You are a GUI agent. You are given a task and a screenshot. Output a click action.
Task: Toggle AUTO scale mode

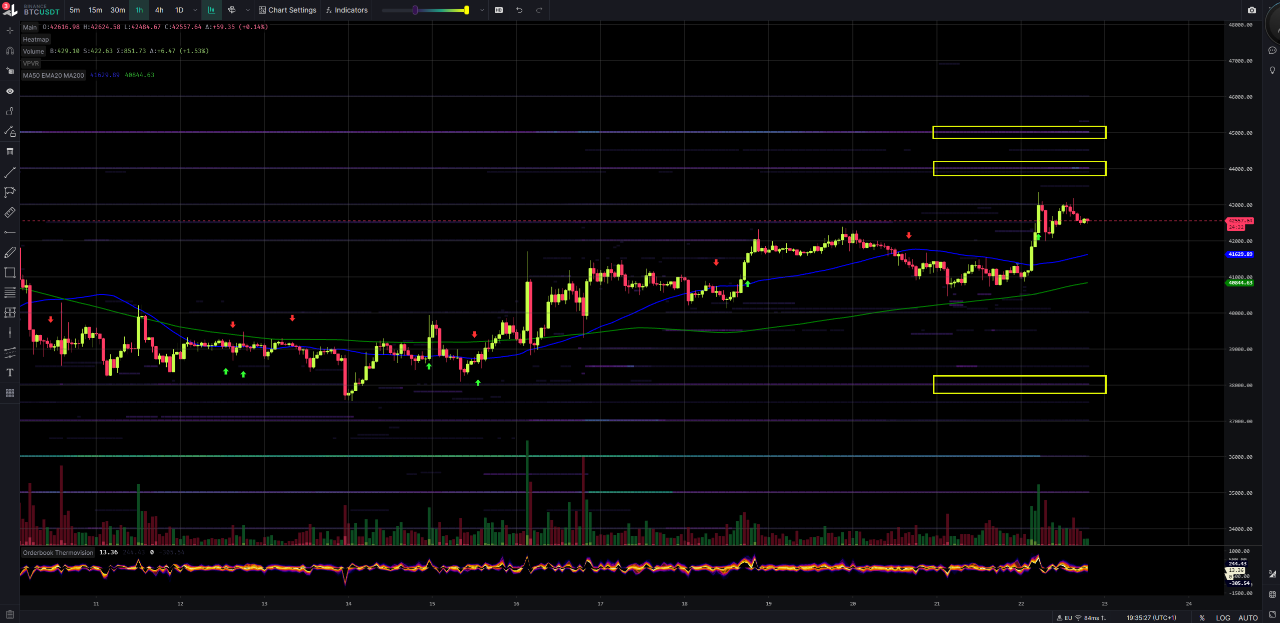1248,617
